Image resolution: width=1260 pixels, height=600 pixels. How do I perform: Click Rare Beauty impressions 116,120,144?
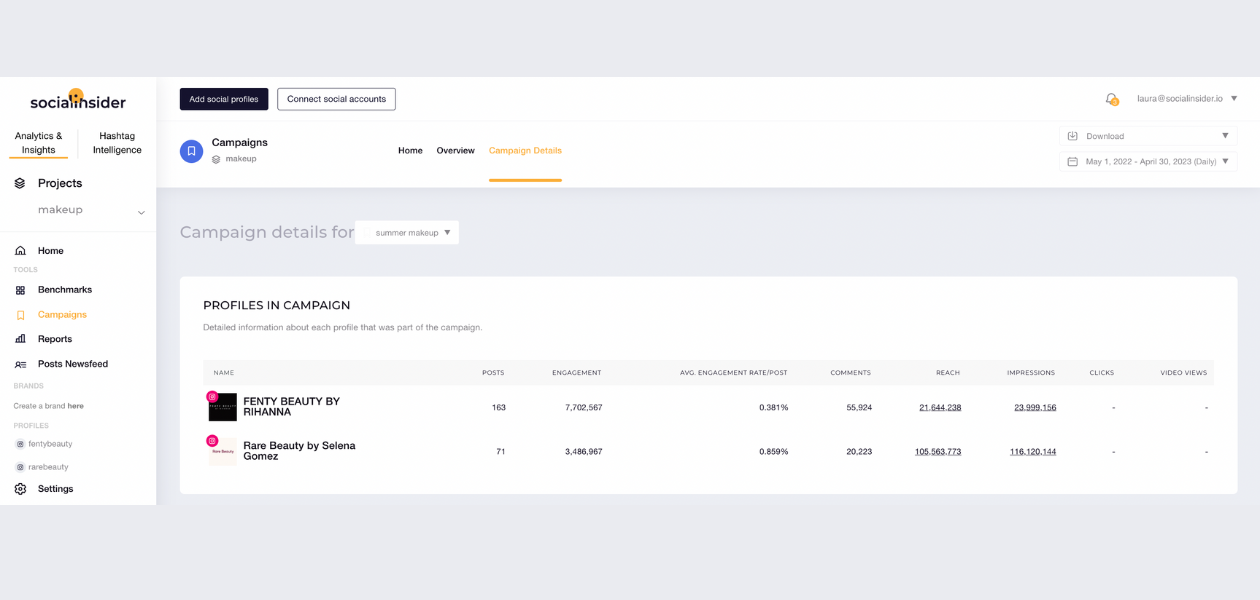1033,452
